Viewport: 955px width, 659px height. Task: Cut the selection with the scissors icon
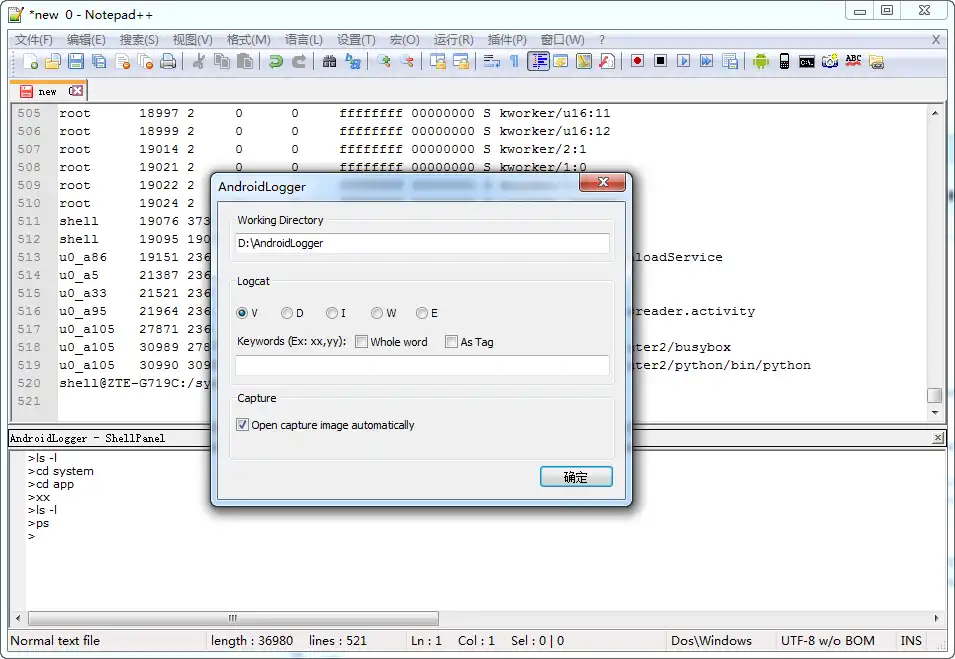click(x=199, y=62)
